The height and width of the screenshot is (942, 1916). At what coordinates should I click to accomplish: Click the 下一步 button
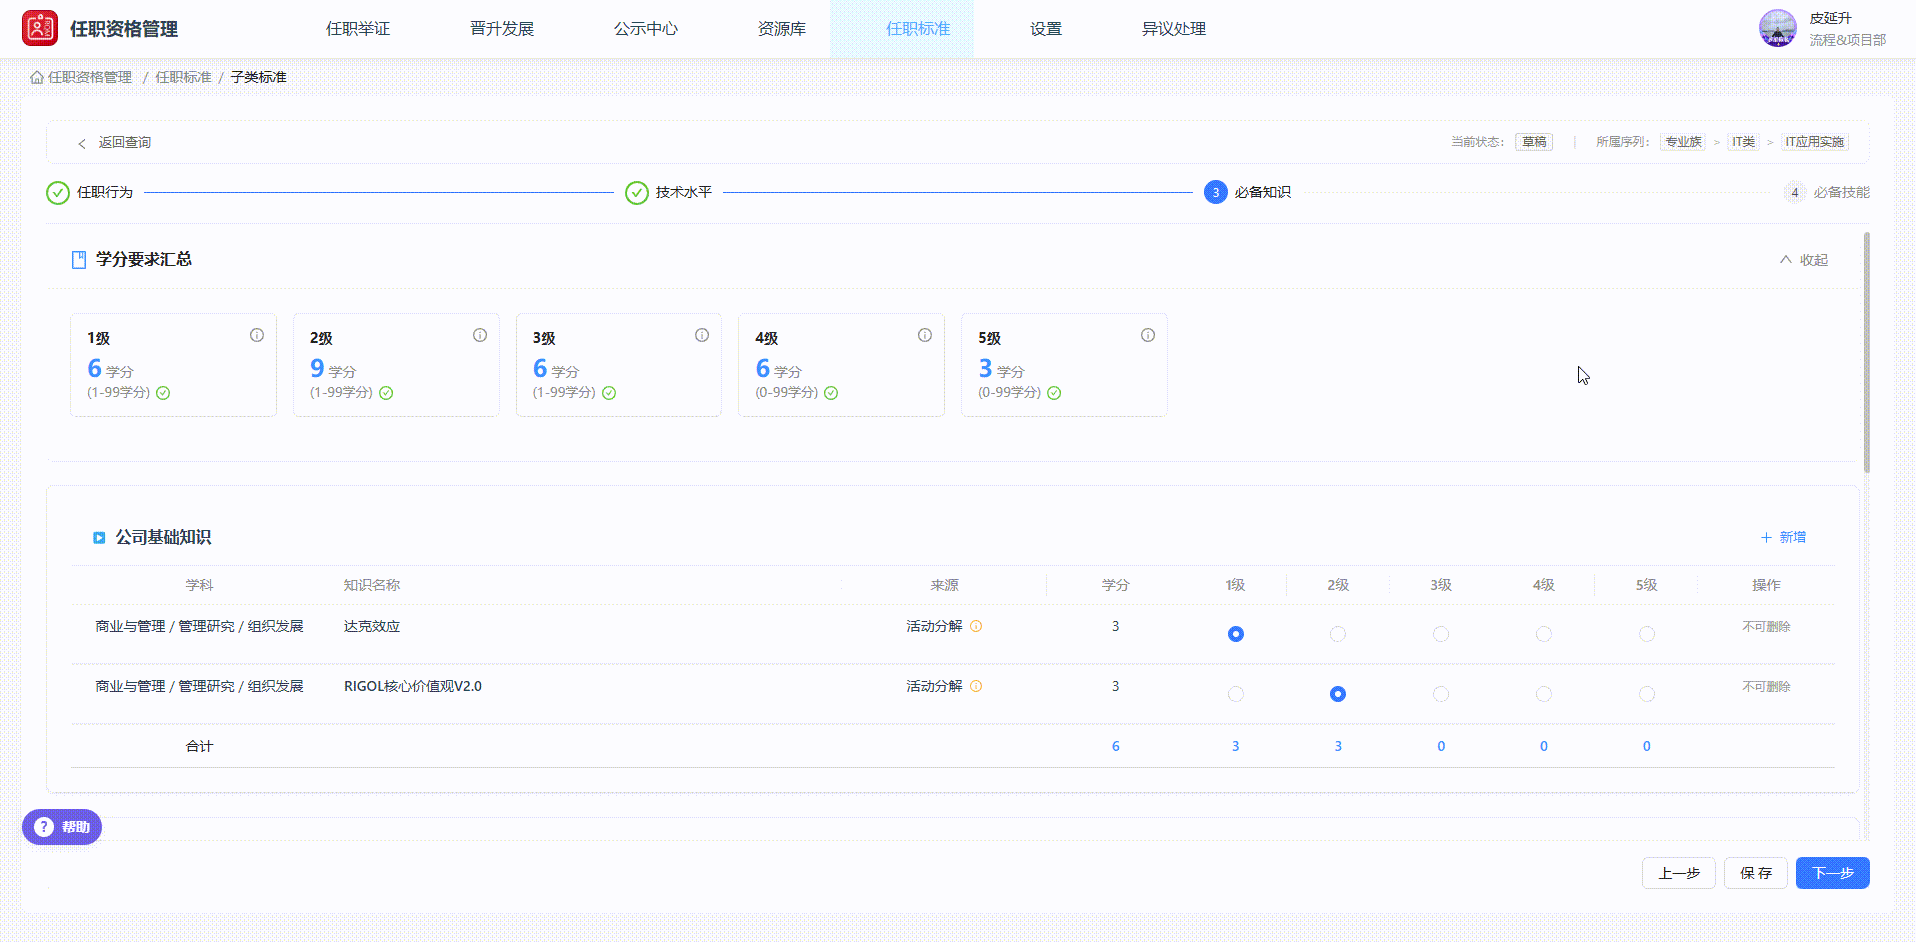[x=1832, y=873]
